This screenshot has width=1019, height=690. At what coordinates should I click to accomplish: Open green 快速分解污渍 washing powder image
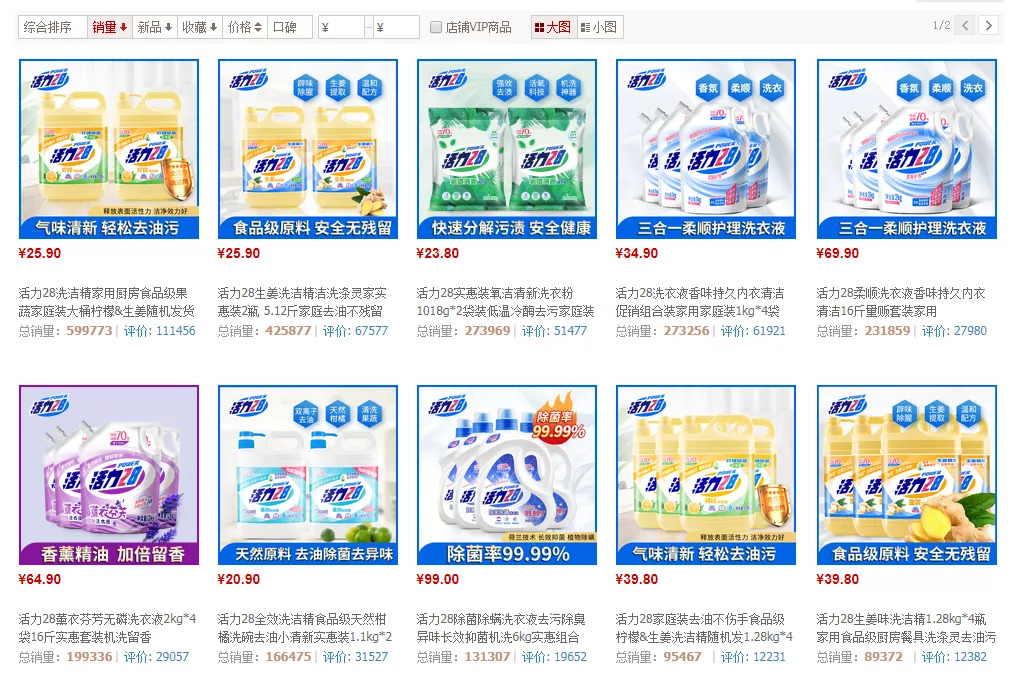507,149
